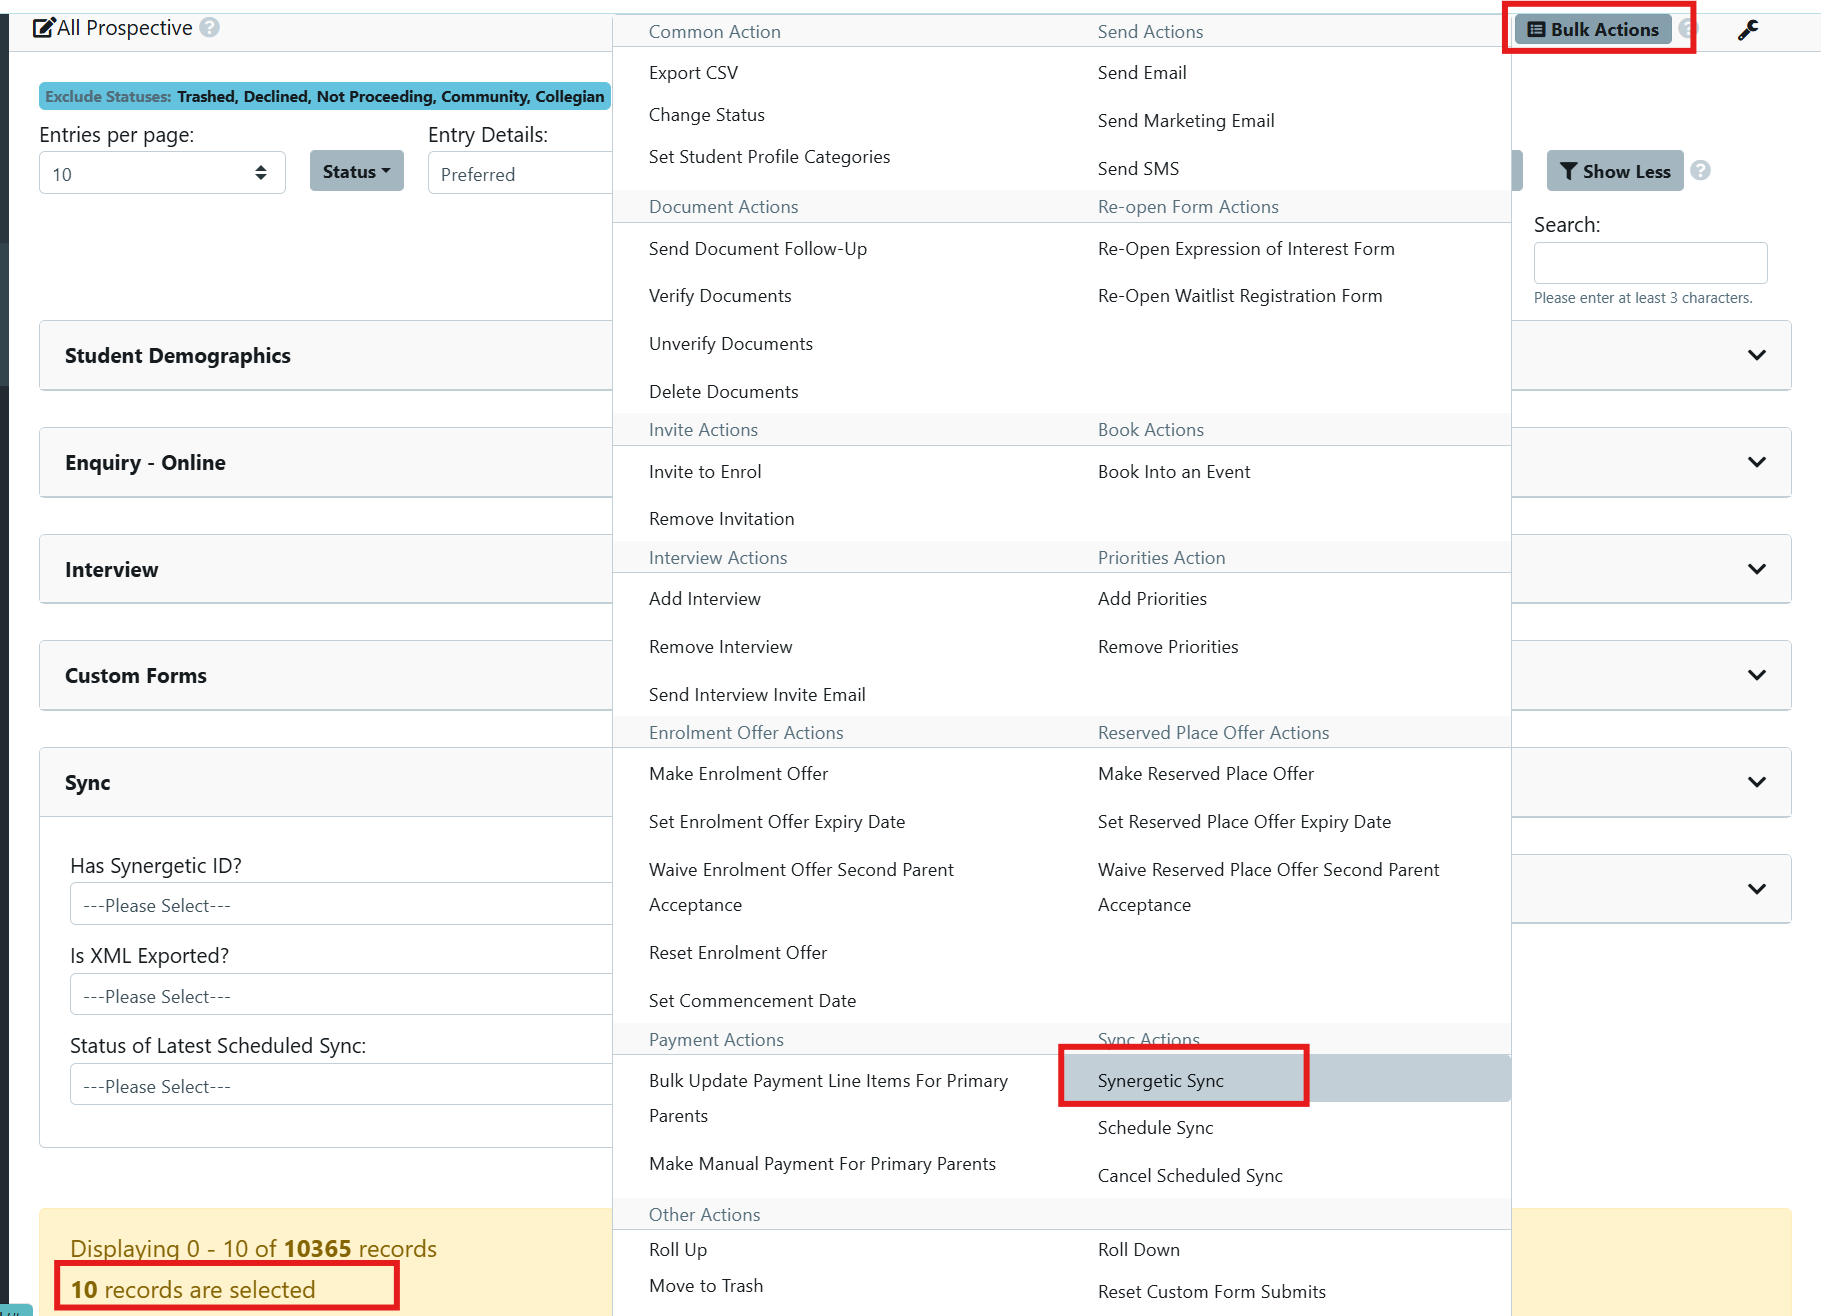This screenshot has width=1821, height=1316.
Task: Click the help icon next to Bulk Actions
Action: [1687, 29]
